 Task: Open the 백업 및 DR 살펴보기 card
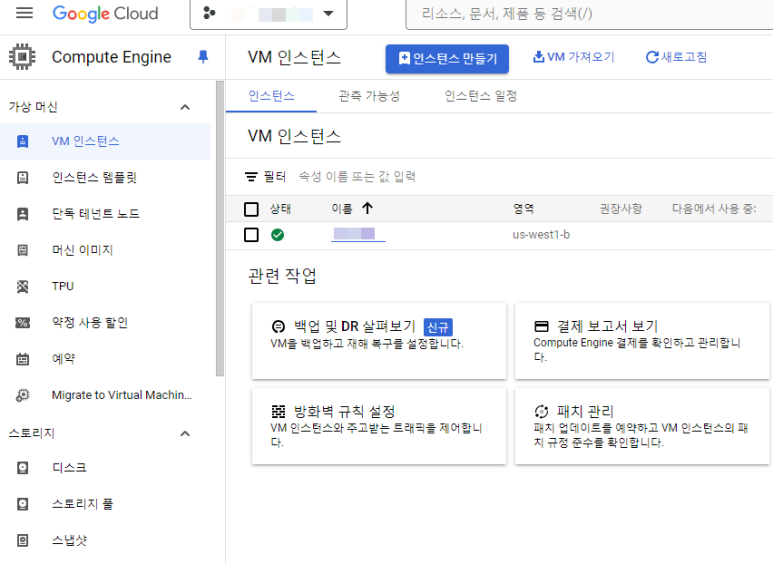tap(379, 341)
